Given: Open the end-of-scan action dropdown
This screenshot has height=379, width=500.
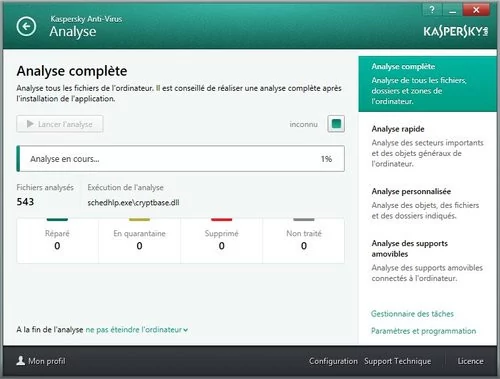Looking at the screenshot, I should (137, 330).
